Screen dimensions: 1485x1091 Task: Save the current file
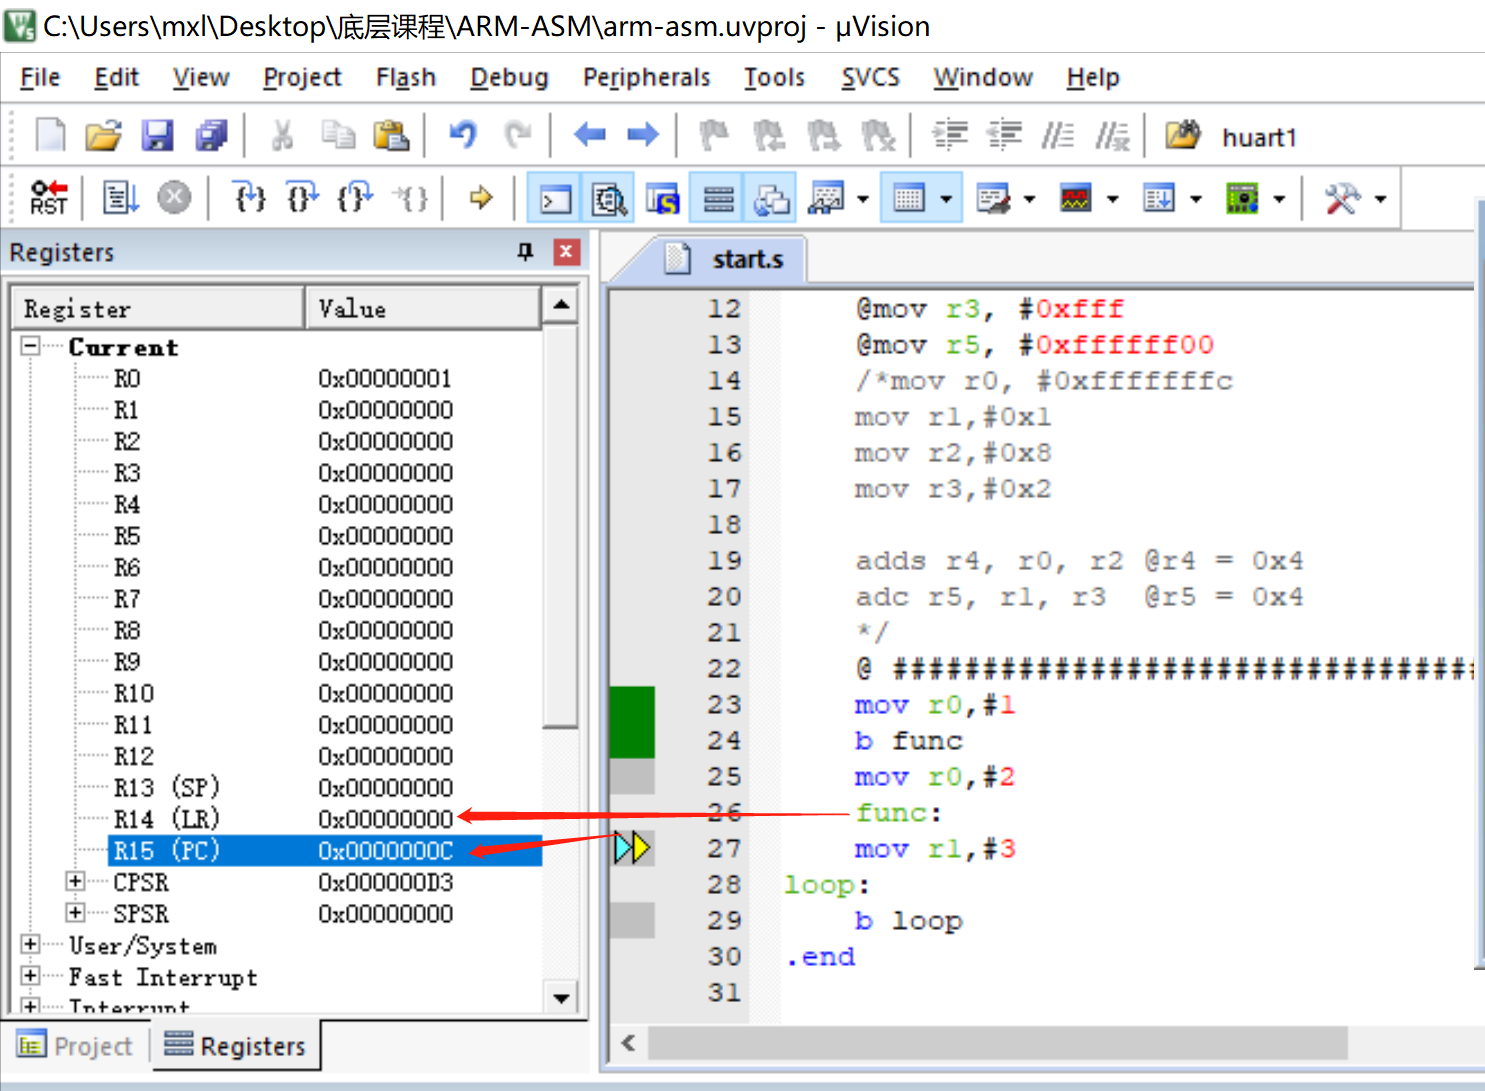click(x=157, y=135)
